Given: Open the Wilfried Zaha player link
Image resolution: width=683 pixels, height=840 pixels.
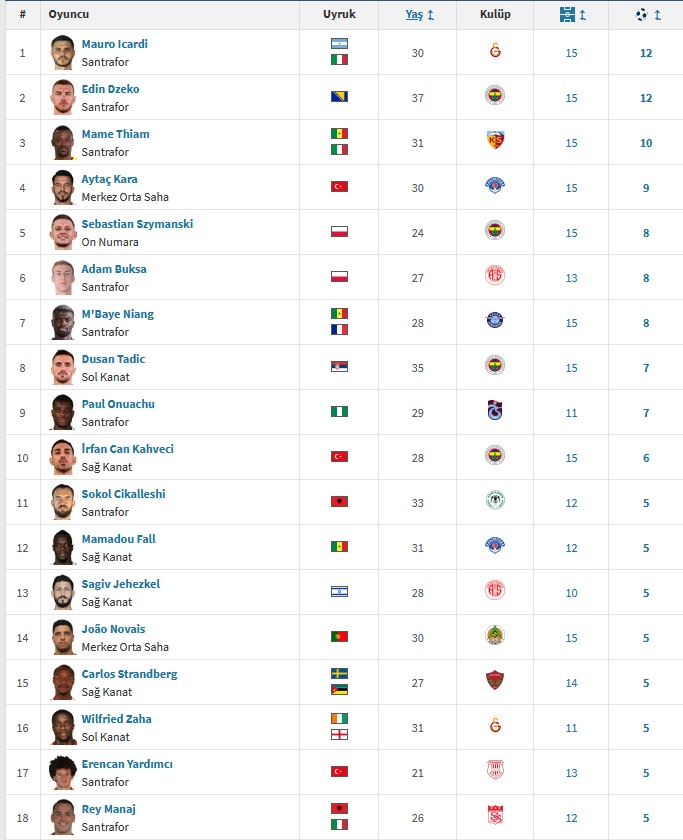Looking at the screenshot, I should (x=116, y=719).
